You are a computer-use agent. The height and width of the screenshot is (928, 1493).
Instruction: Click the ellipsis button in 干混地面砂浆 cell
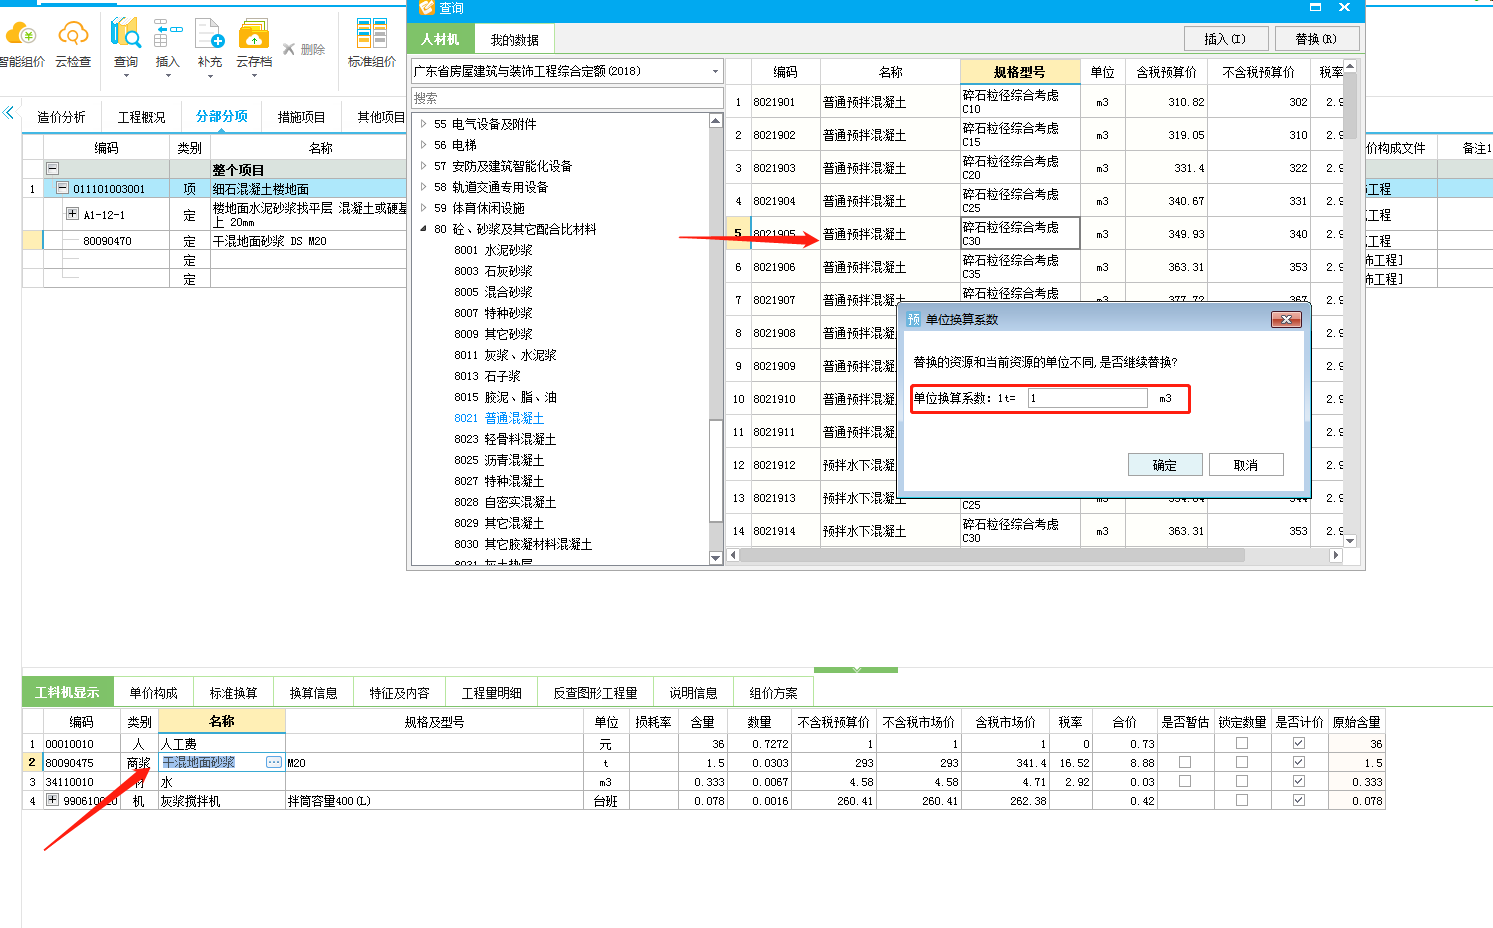click(274, 762)
